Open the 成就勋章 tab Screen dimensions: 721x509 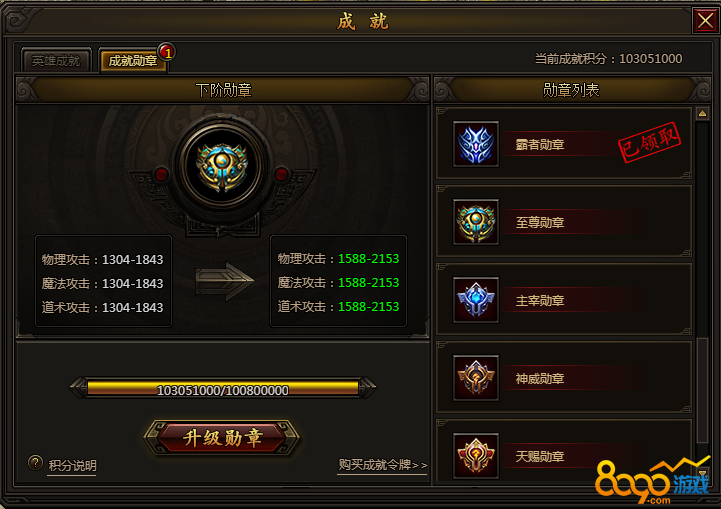133,60
